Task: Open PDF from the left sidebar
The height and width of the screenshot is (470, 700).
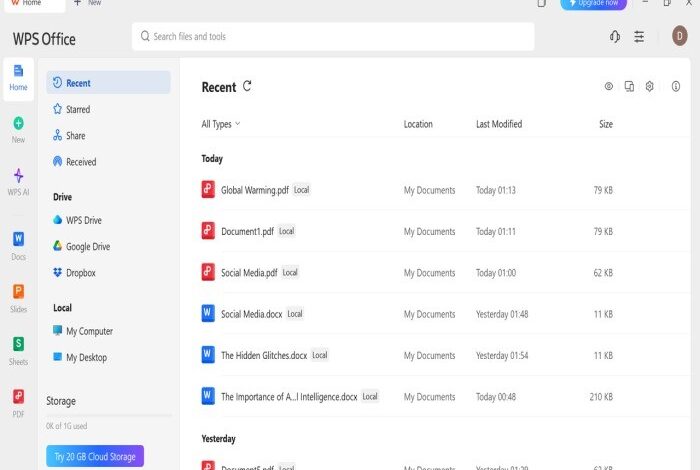Action: click(x=18, y=403)
